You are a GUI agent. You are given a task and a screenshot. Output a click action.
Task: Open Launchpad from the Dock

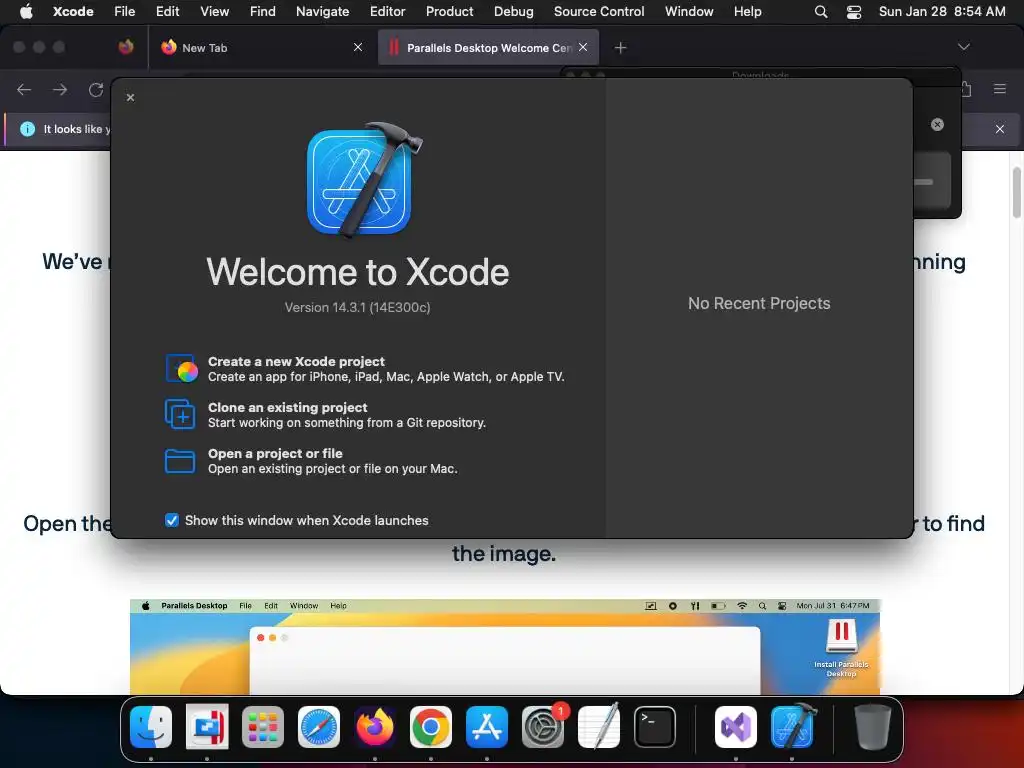point(263,726)
